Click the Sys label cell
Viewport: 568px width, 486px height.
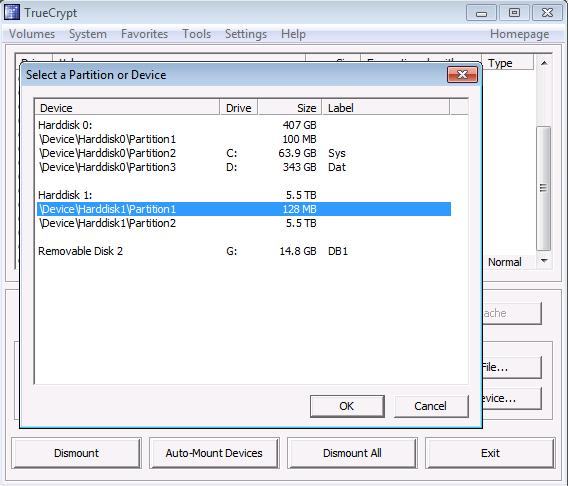pyautogui.click(x=337, y=153)
